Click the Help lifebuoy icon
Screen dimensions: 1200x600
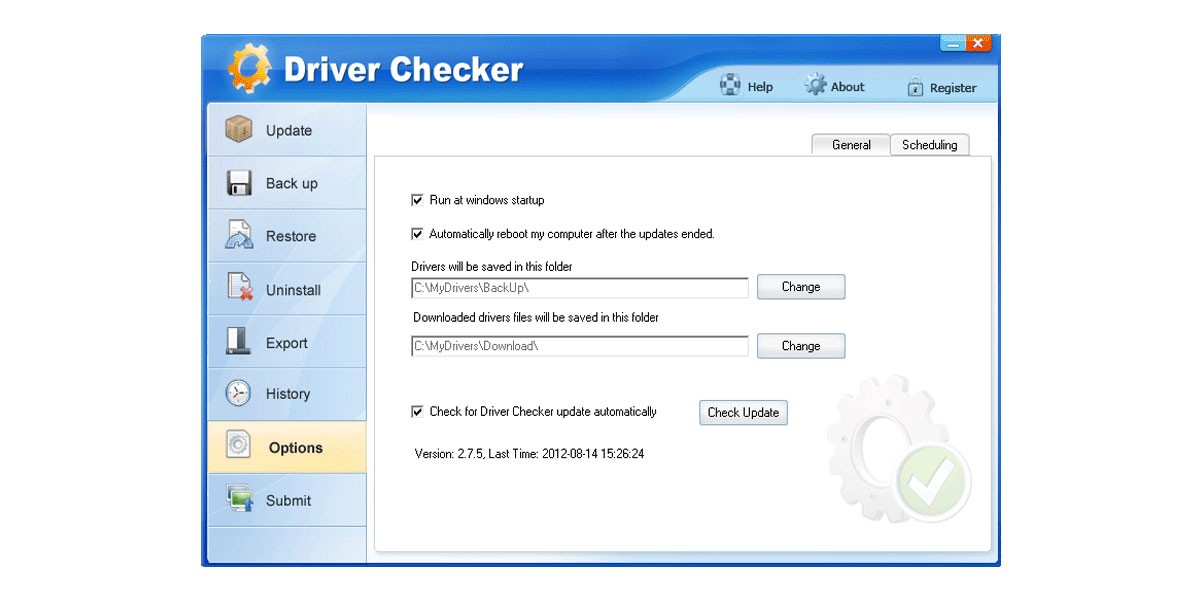(x=730, y=86)
